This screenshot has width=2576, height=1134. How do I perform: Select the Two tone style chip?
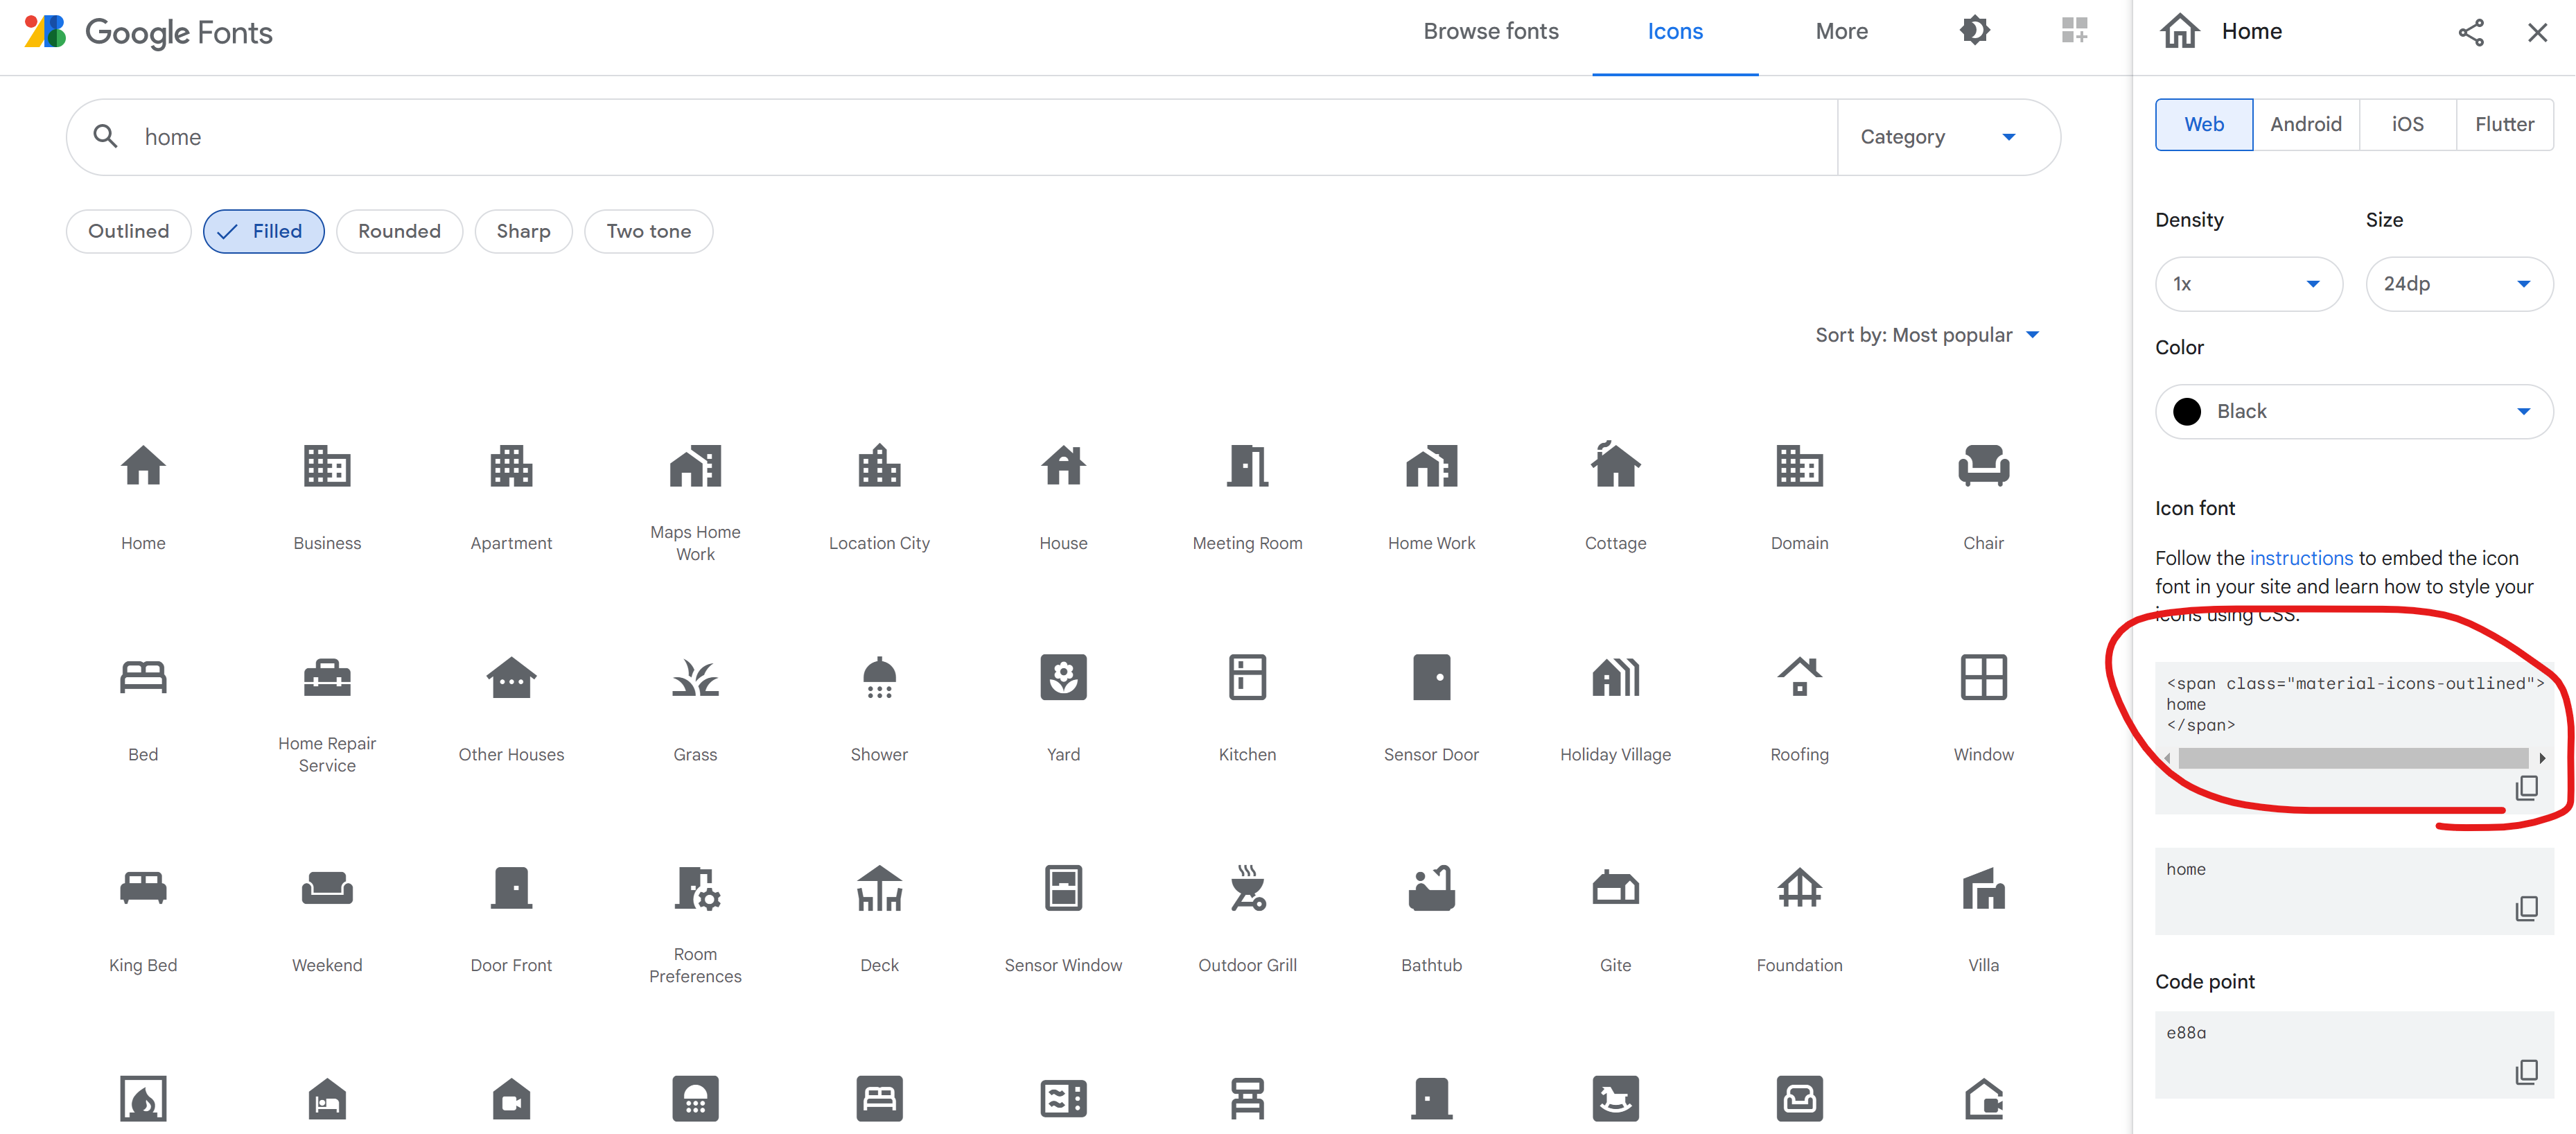648,231
